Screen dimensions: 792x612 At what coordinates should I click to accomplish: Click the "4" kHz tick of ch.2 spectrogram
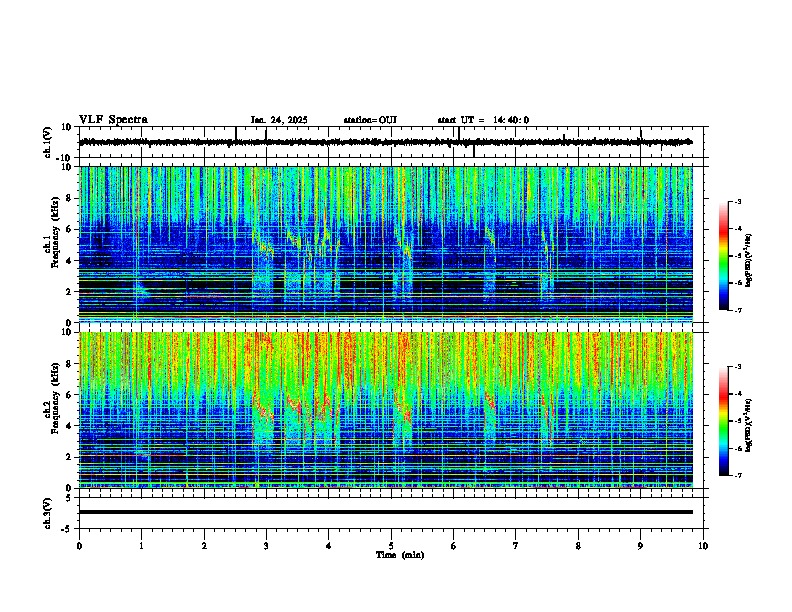click(69, 426)
